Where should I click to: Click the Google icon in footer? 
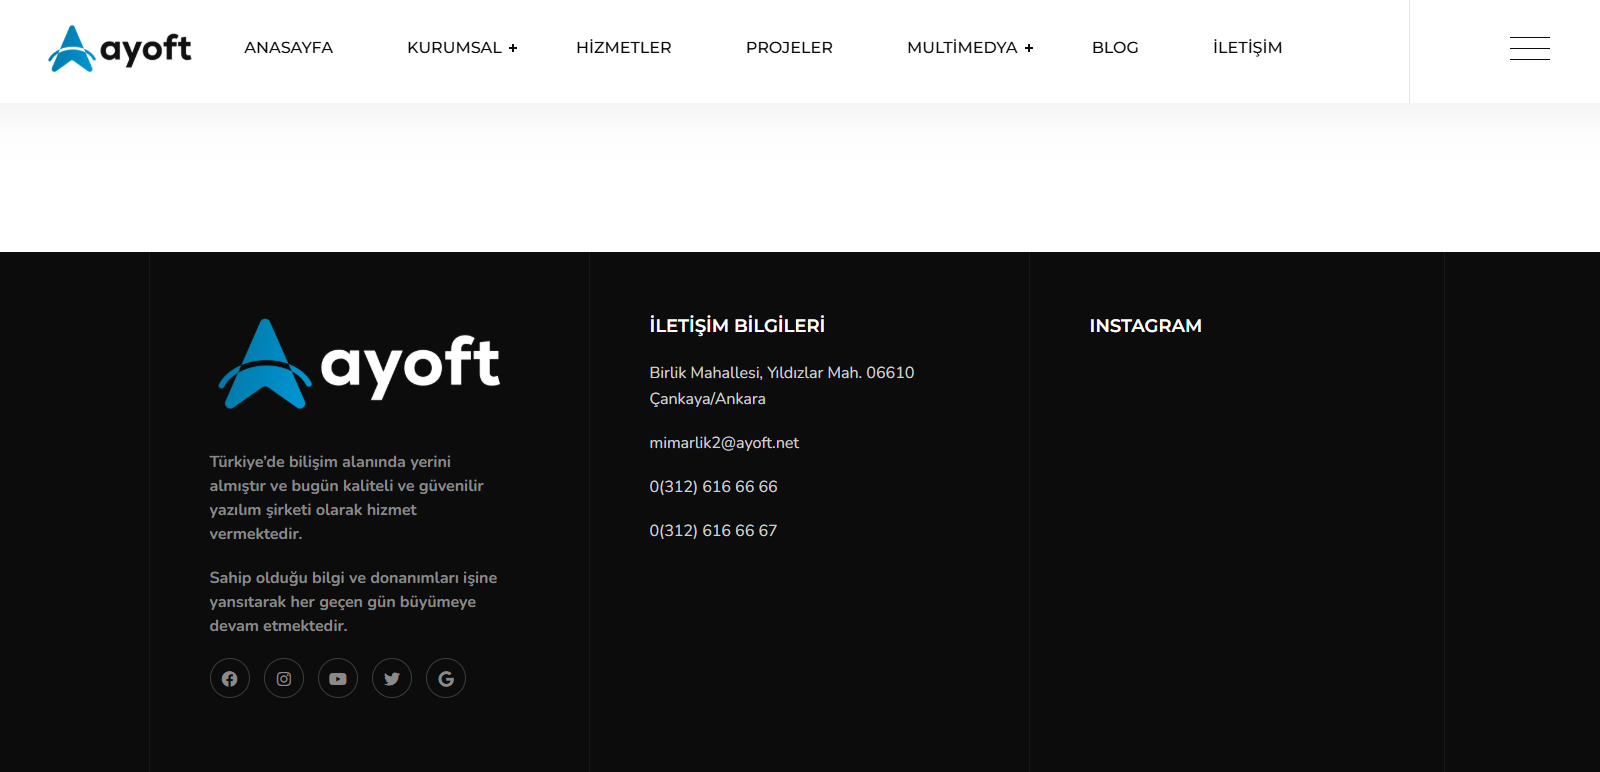click(x=446, y=678)
